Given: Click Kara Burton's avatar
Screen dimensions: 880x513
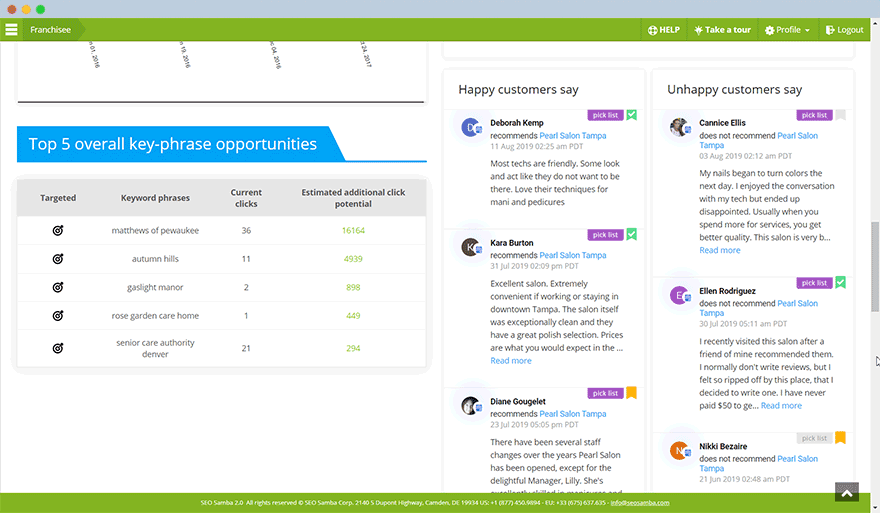Looking at the screenshot, I should [x=471, y=247].
